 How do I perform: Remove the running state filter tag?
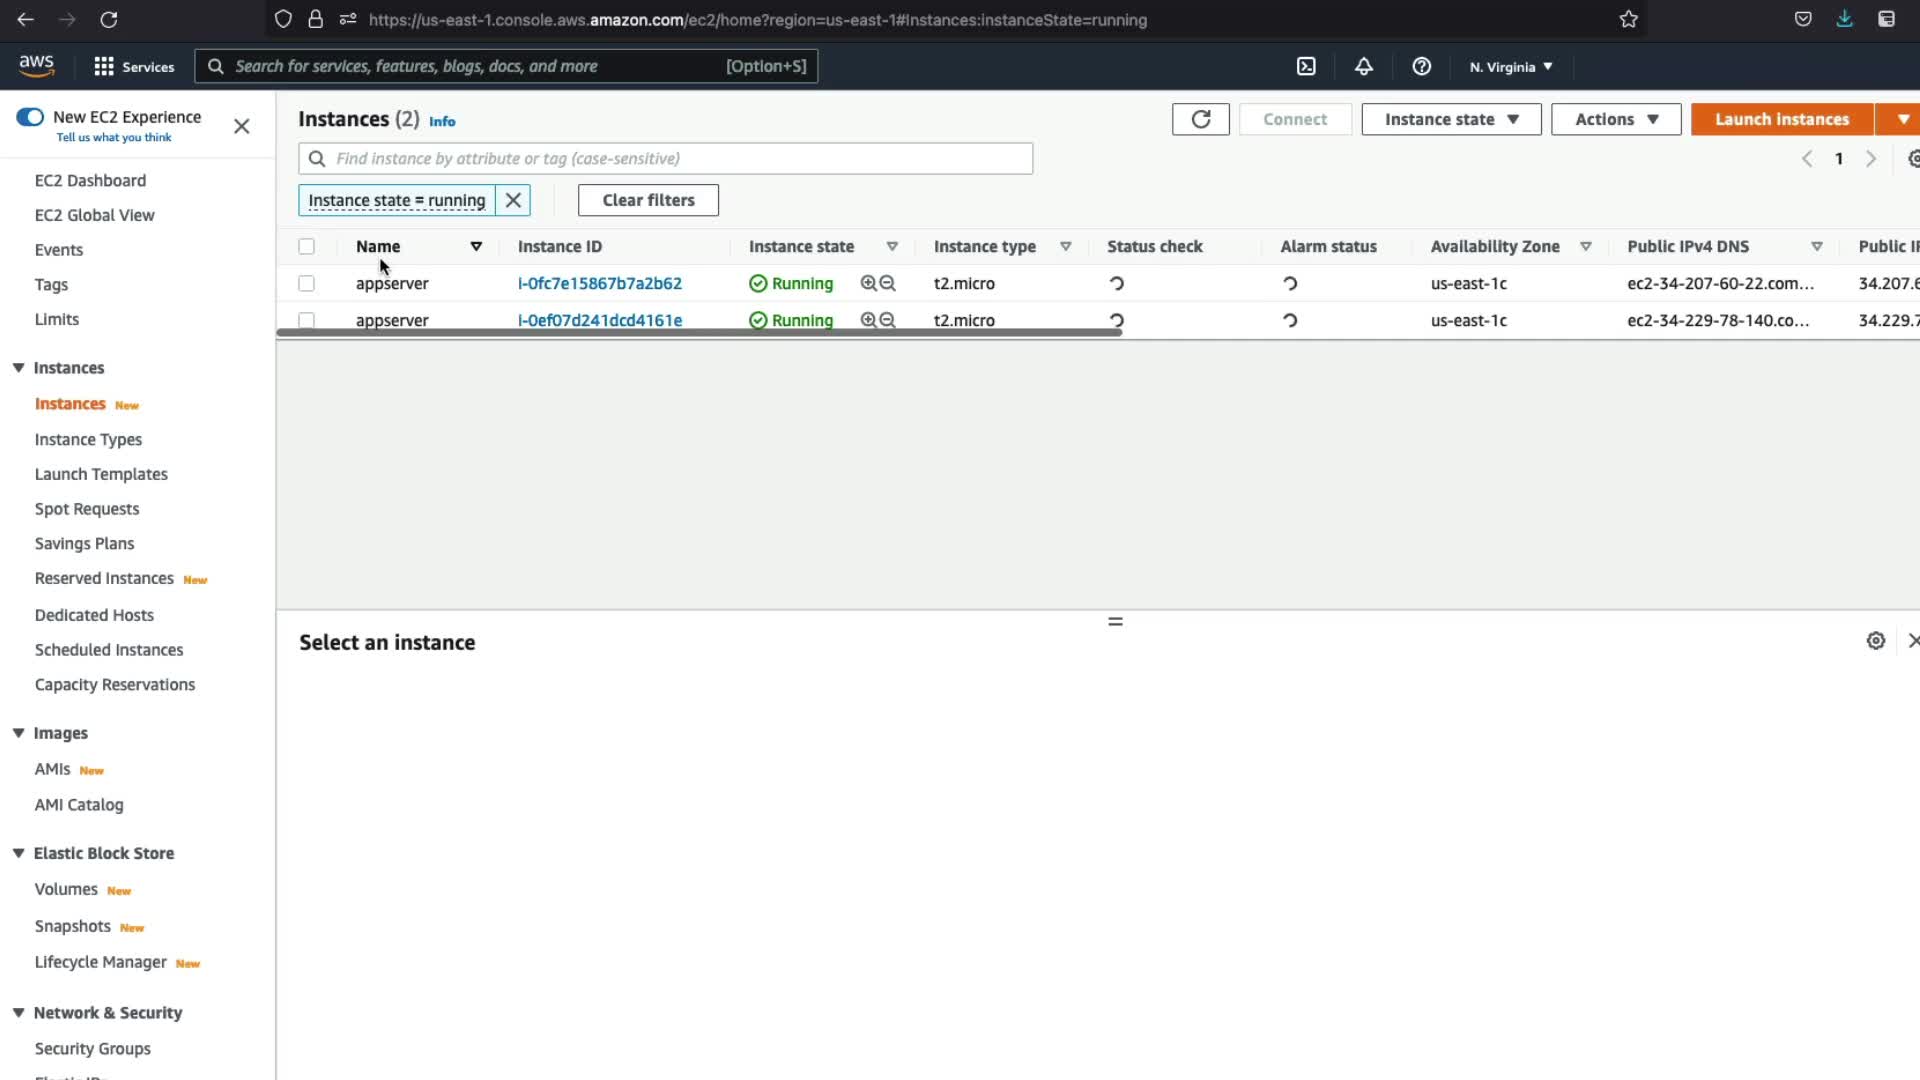(513, 200)
